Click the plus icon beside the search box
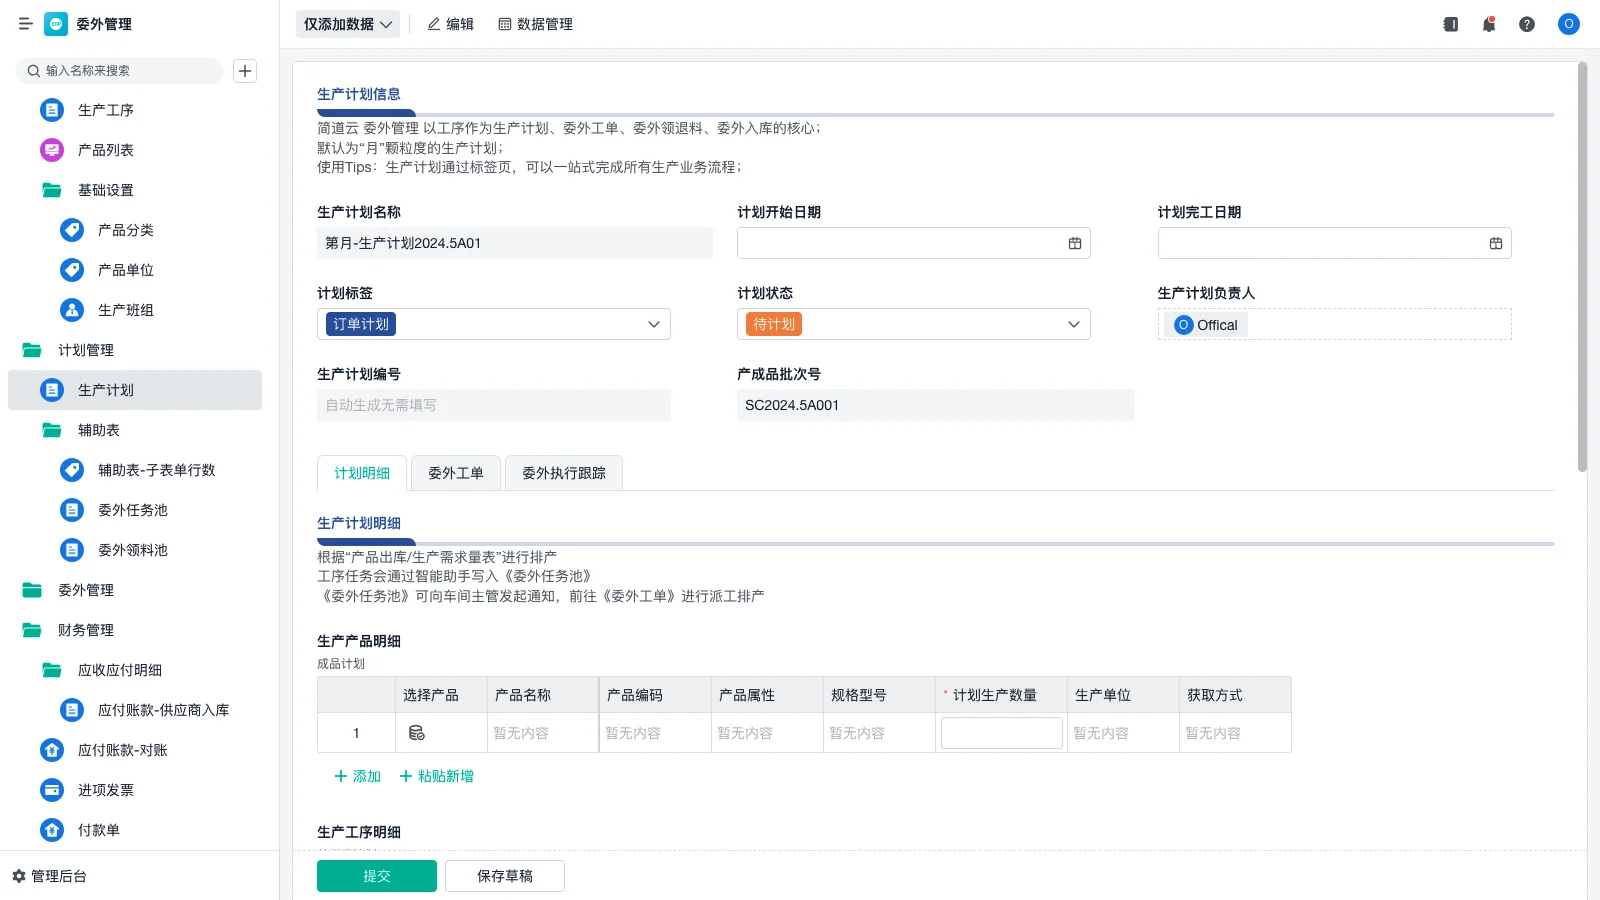This screenshot has height=900, width=1600. 245,71
